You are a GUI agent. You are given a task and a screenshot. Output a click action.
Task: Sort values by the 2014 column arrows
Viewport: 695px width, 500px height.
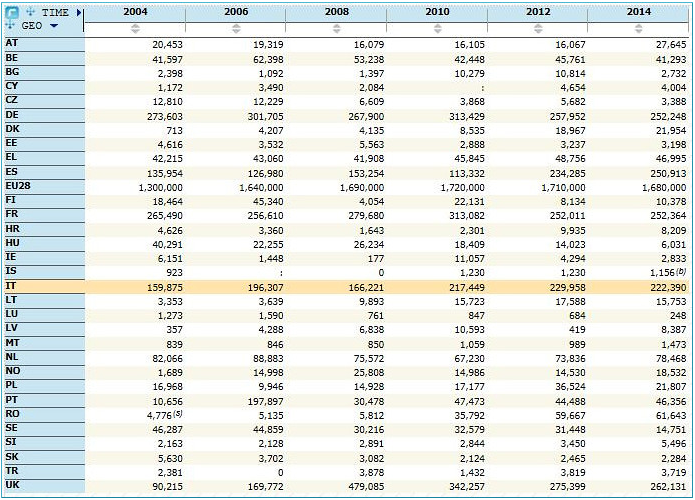[x=638, y=28]
